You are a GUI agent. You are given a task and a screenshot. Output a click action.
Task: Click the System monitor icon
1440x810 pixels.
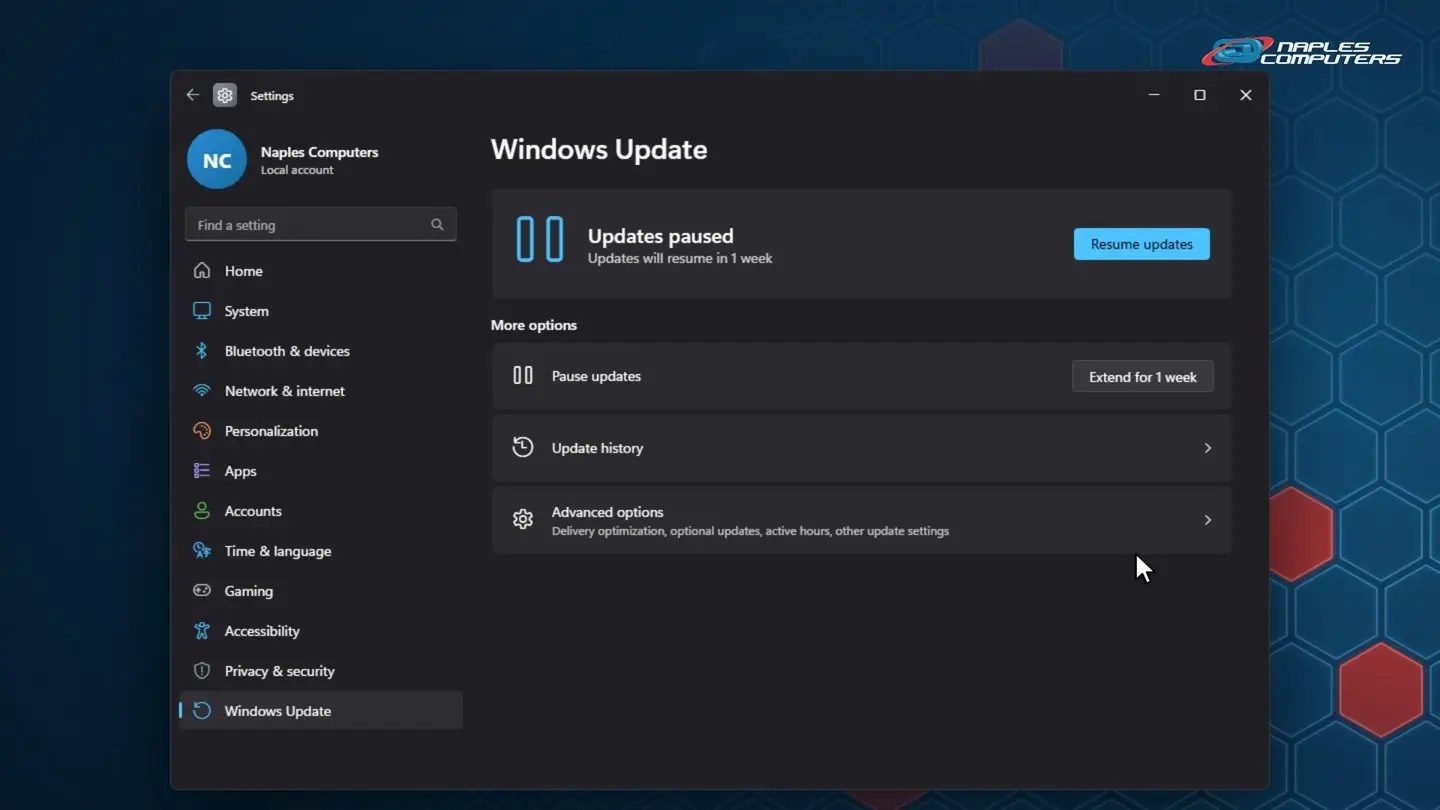[202, 311]
